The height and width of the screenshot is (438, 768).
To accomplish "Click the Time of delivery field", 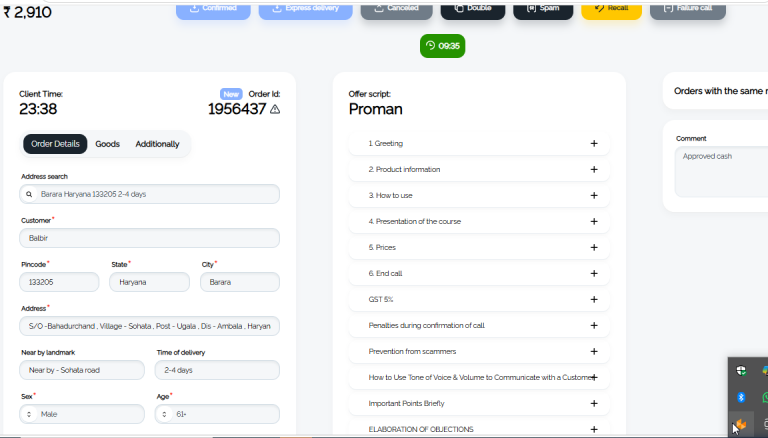I will click(x=217, y=370).
